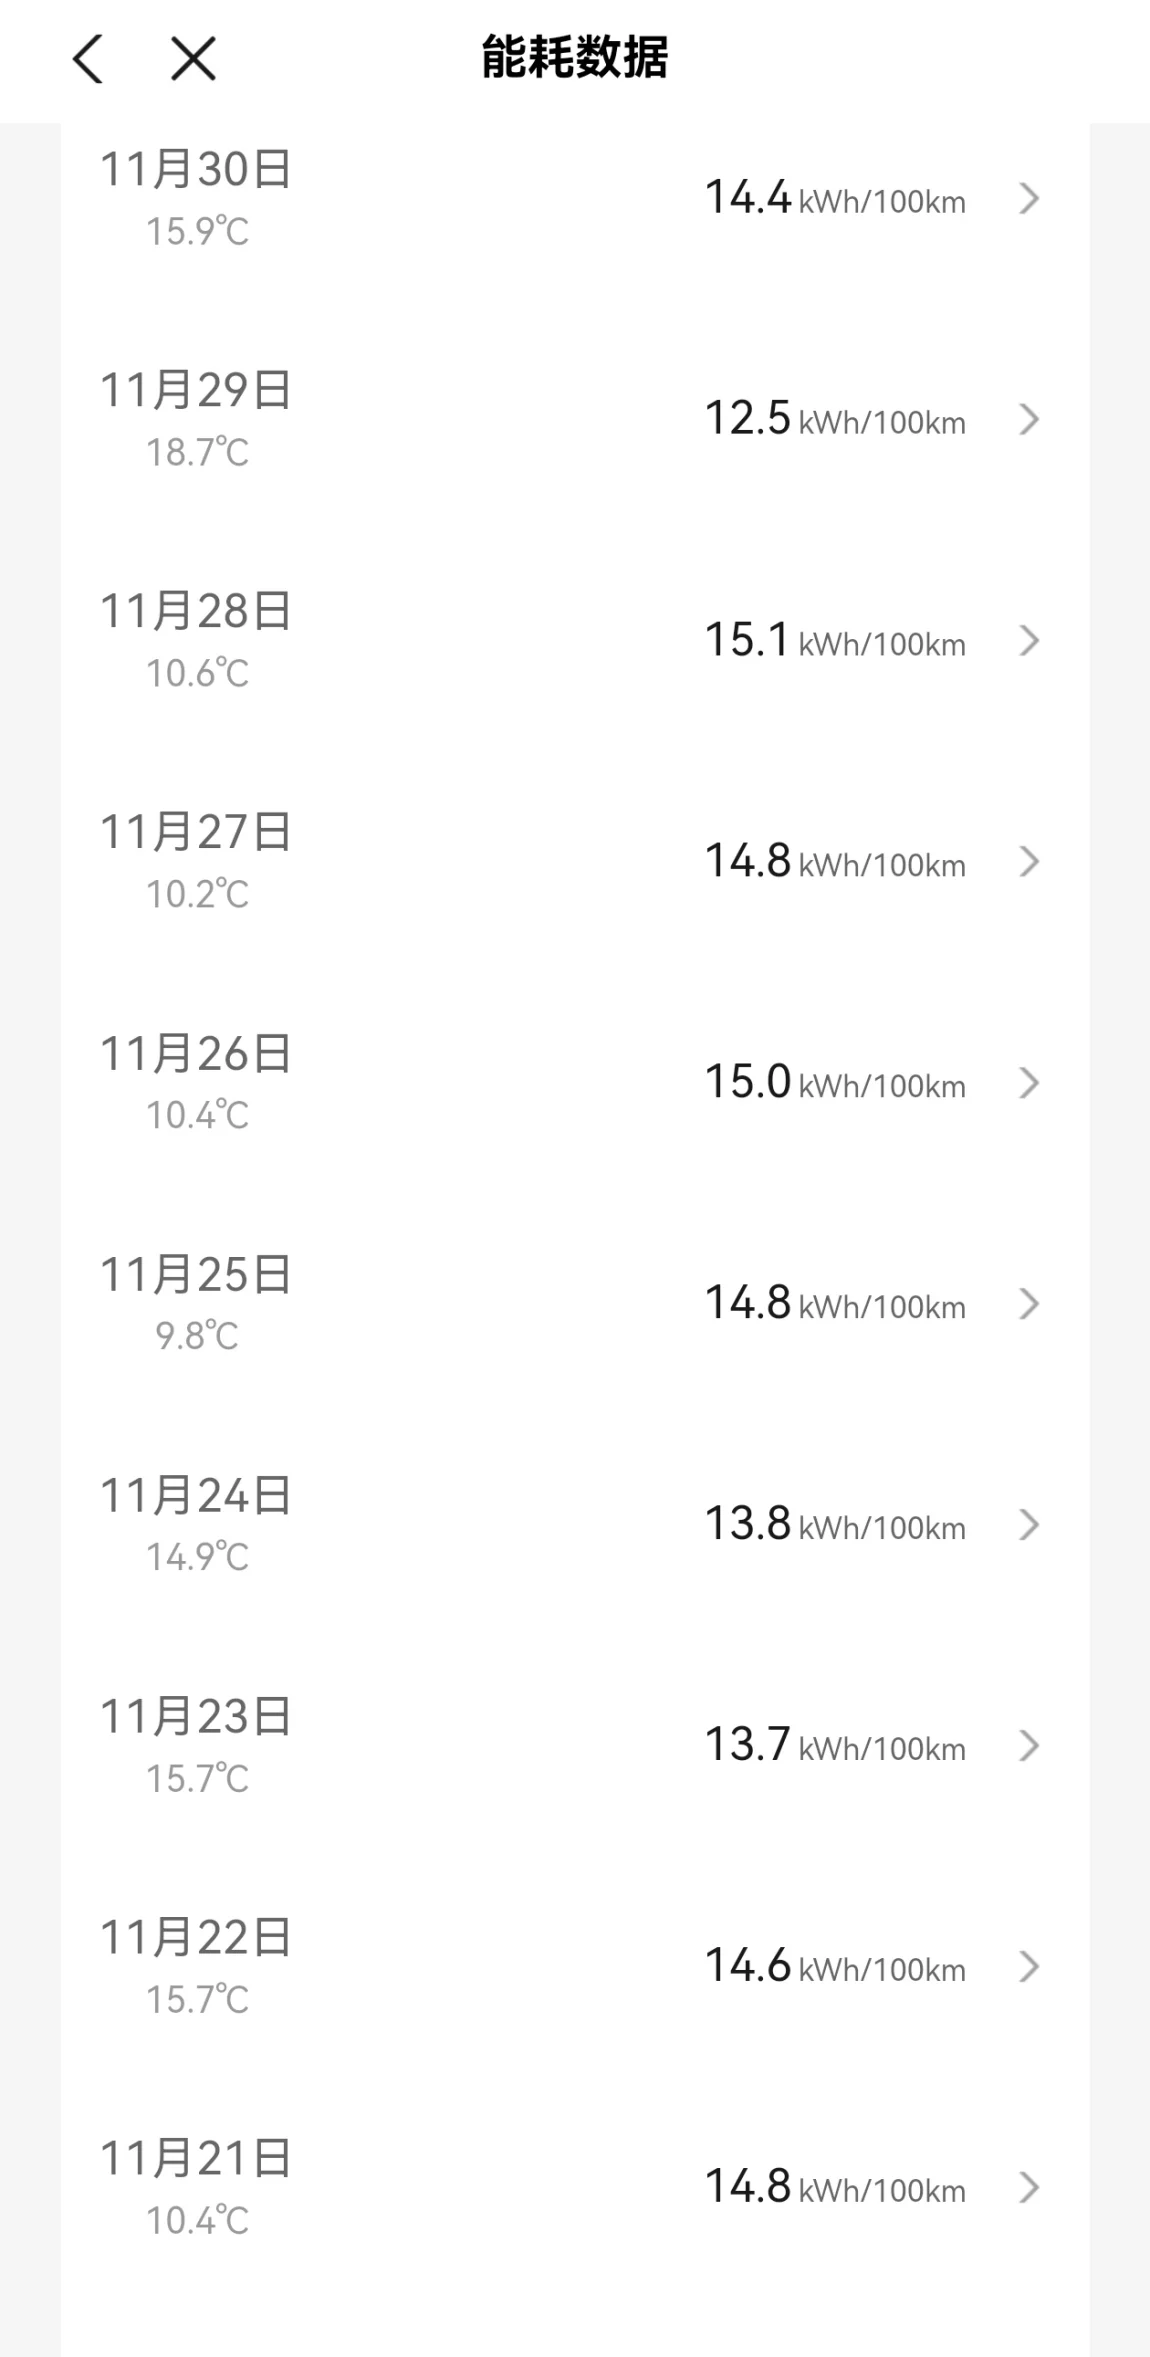Select the 11月24日 date entry
1150x2357 pixels.
(x=196, y=1496)
